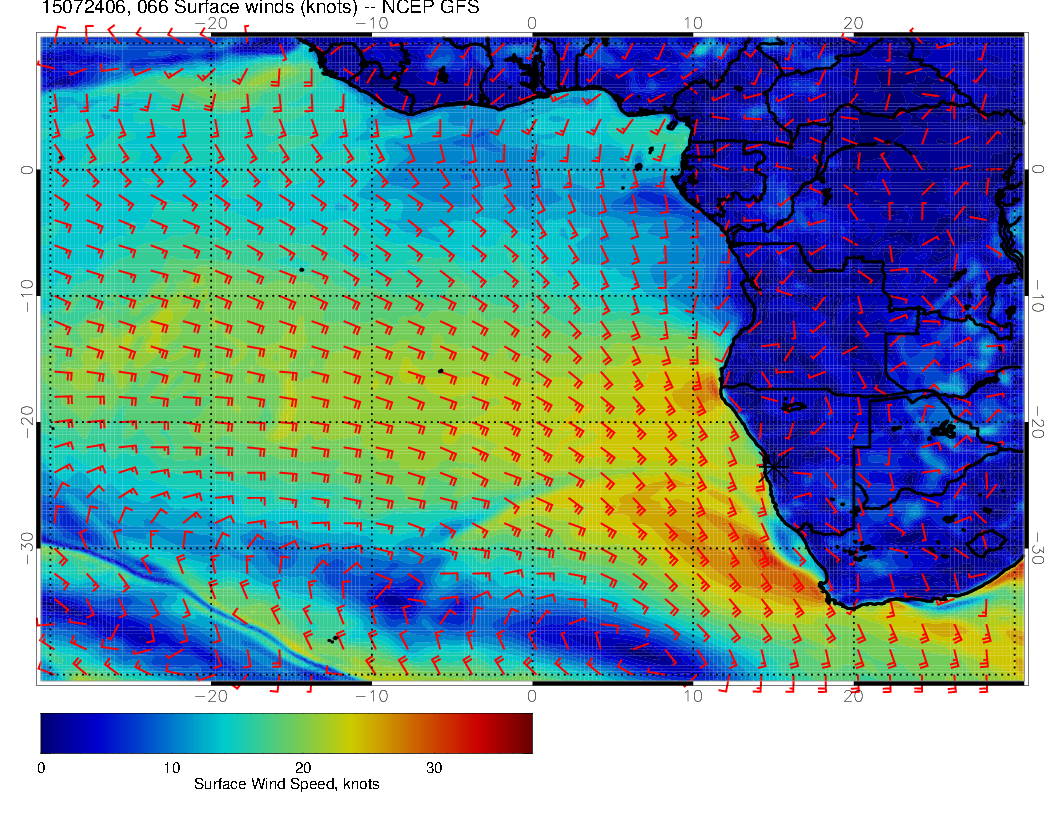The image size is (1056, 816).
Task: Click the Tristan da Cunha island dot near 37°S
Action: (333, 638)
